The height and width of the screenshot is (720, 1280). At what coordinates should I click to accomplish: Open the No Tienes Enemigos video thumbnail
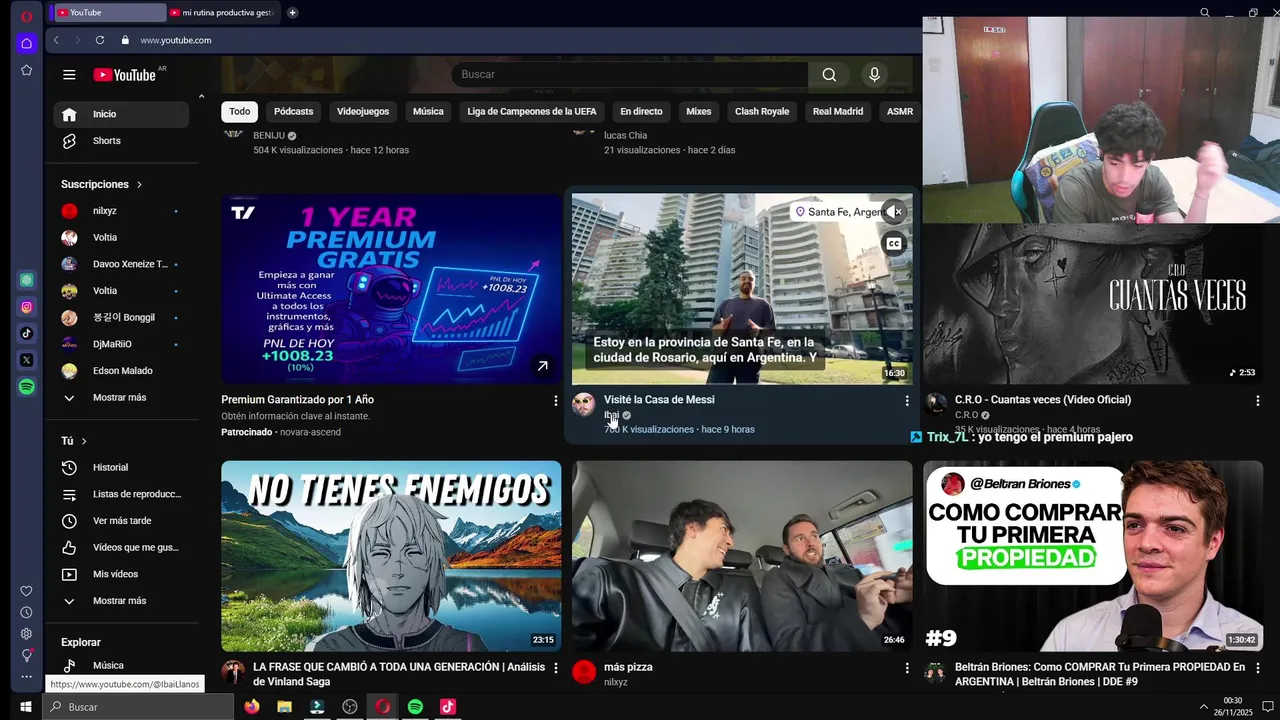pyautogui.click(x=391, y=556)
